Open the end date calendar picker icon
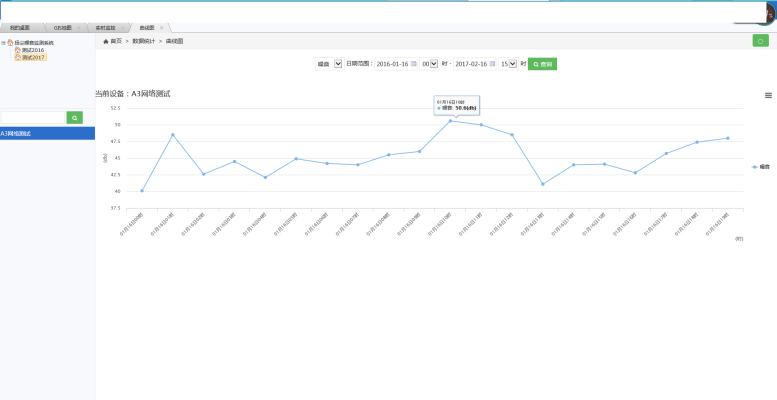 point(493,64)
